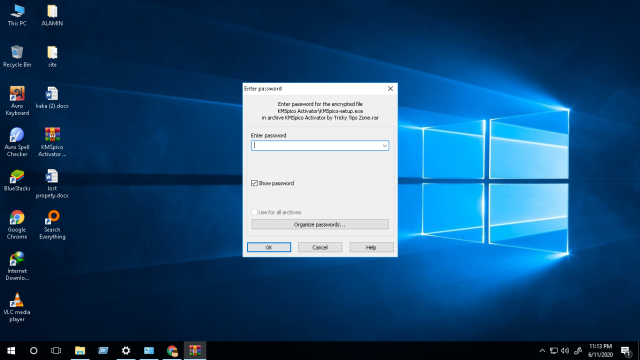Focus the Enter password input field
Image resolution: width=640 pixels, height=360 pixels.
point(320,146)
